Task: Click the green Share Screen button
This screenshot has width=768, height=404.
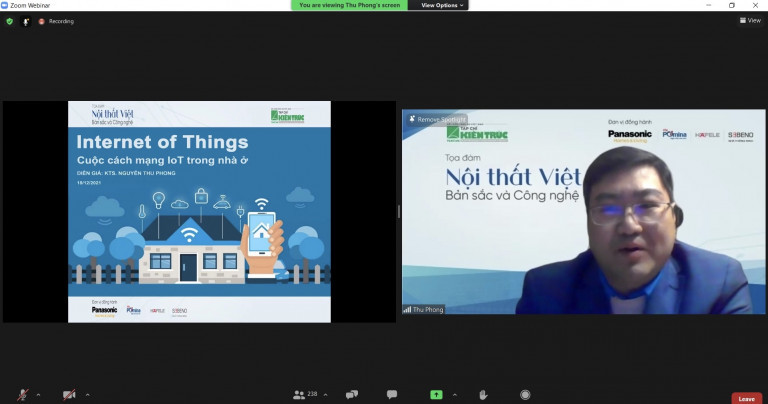Action: point(436,394)
